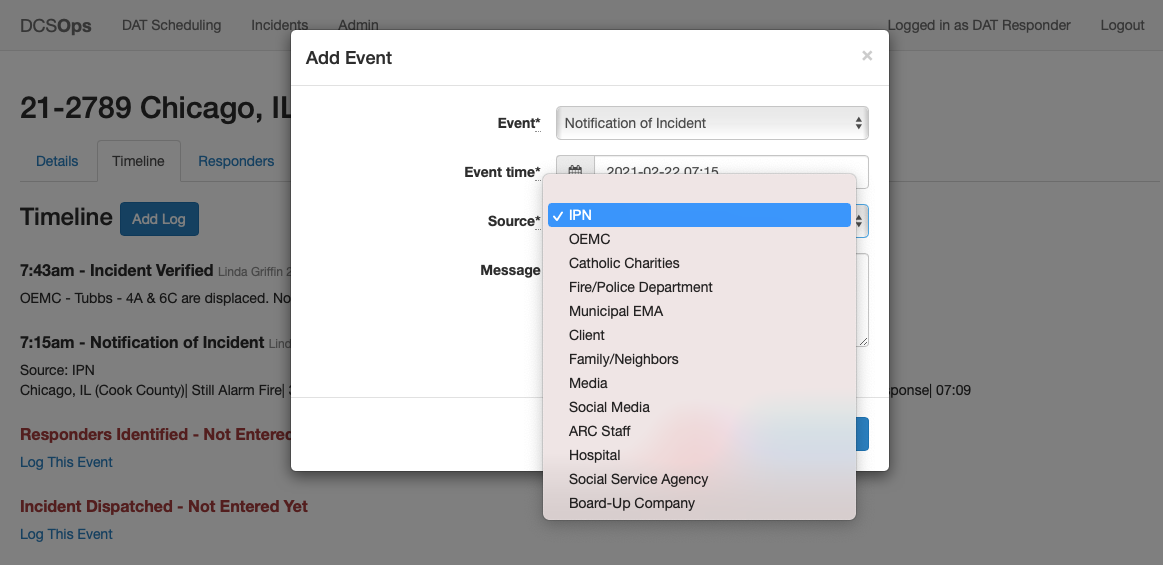
Task: Select Hospital from the dropdown list
Action: coord(699,455)
